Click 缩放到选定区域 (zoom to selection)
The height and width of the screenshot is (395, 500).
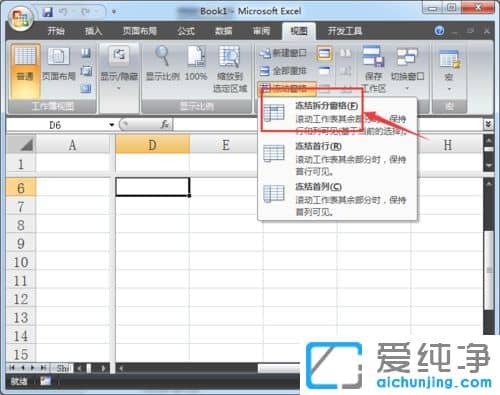pos(230,69)
